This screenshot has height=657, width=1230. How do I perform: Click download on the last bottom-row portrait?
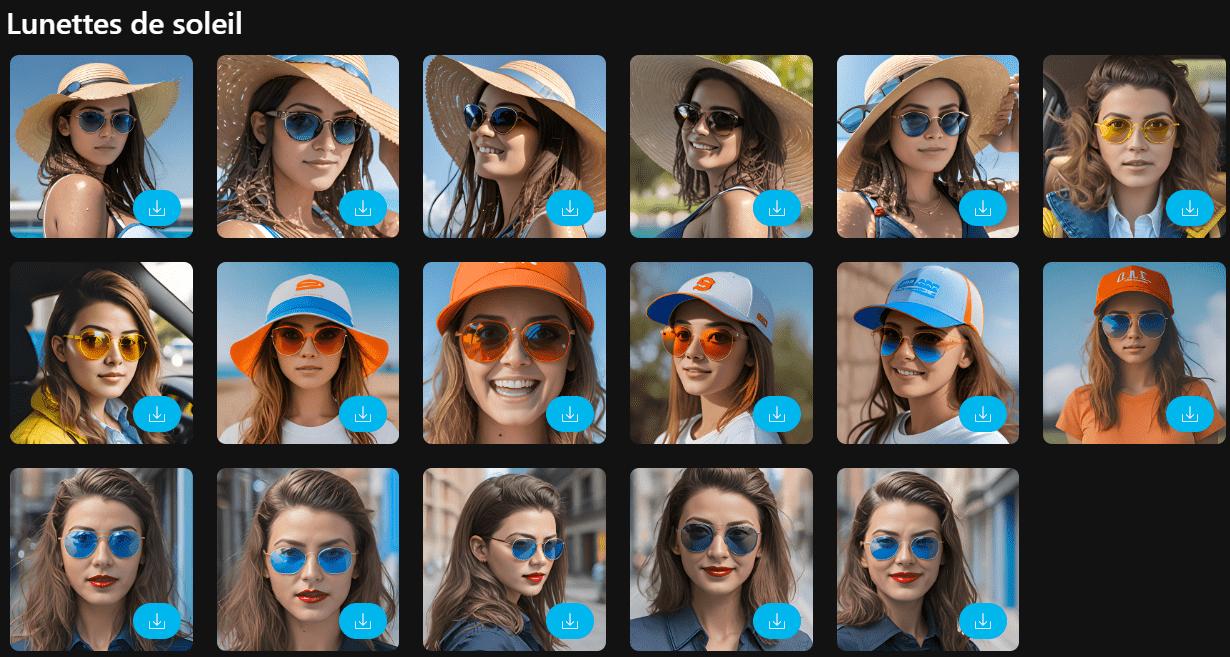[x=984, y=620]
